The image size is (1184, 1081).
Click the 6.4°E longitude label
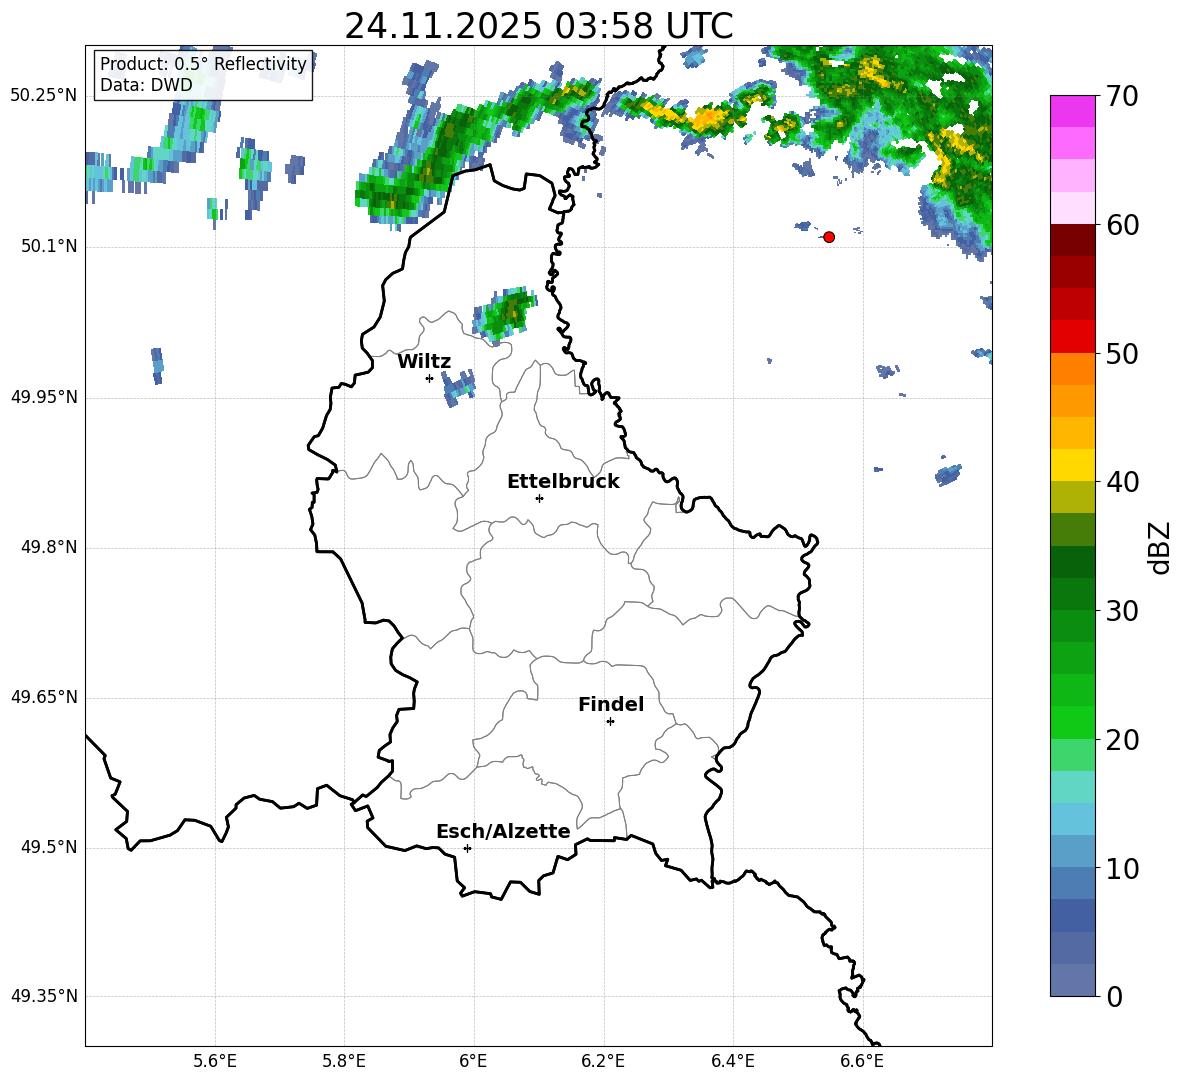(x=733, y=1061)
